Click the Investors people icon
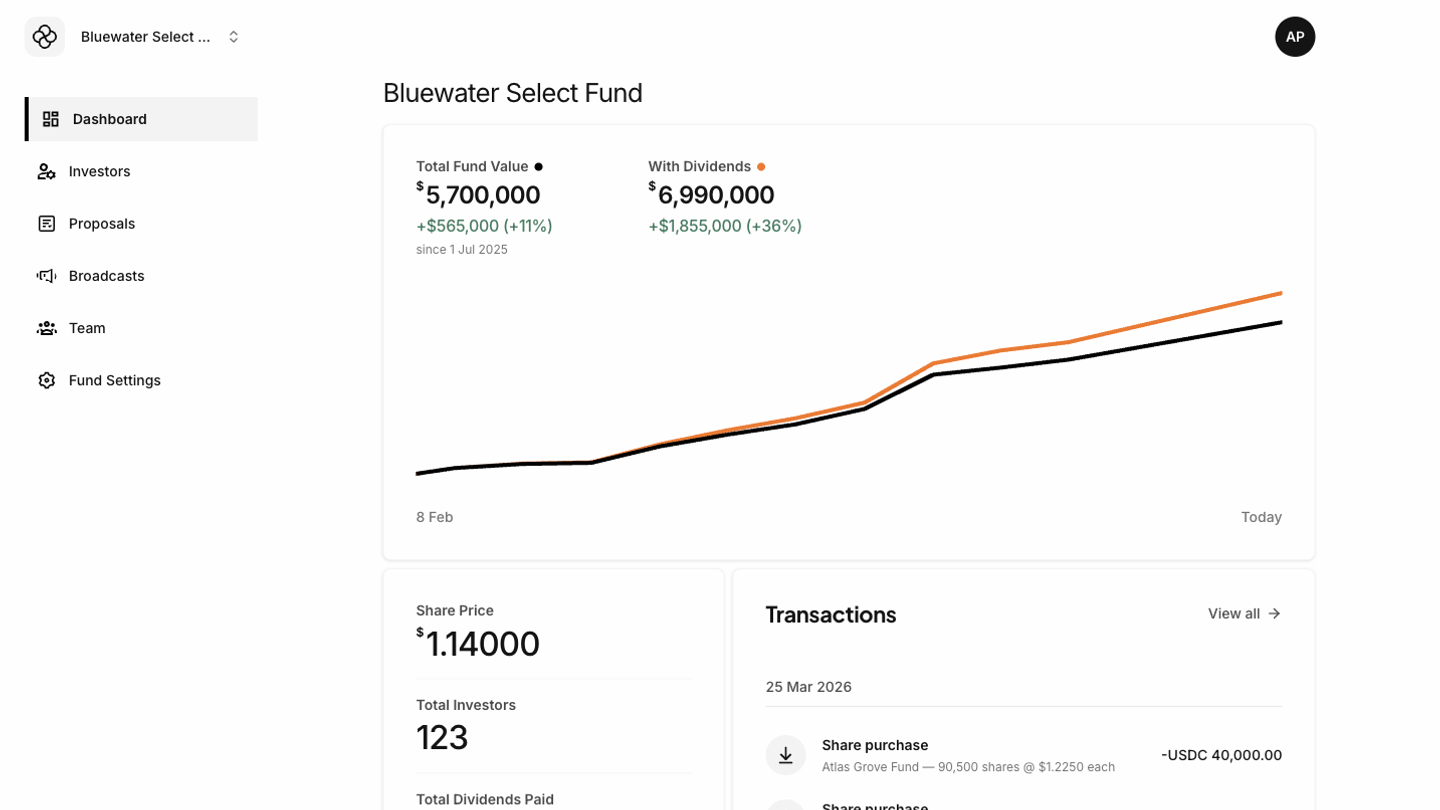This screenshot has width=1440, height=810. [46, 171]
